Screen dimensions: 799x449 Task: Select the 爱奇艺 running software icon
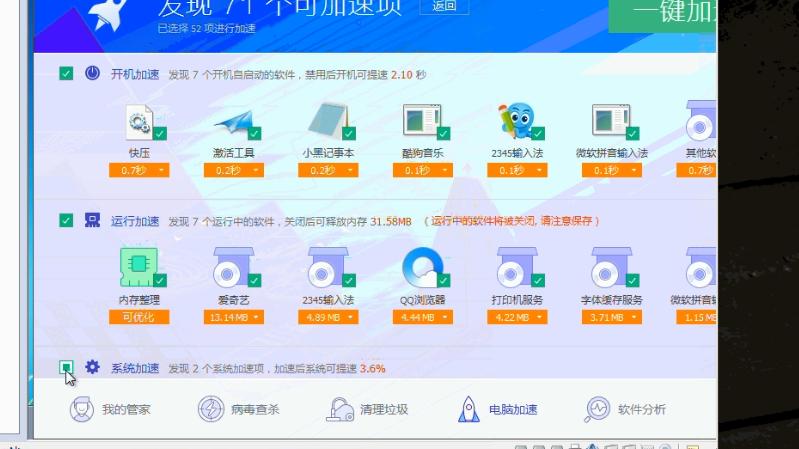pos(232,267)
